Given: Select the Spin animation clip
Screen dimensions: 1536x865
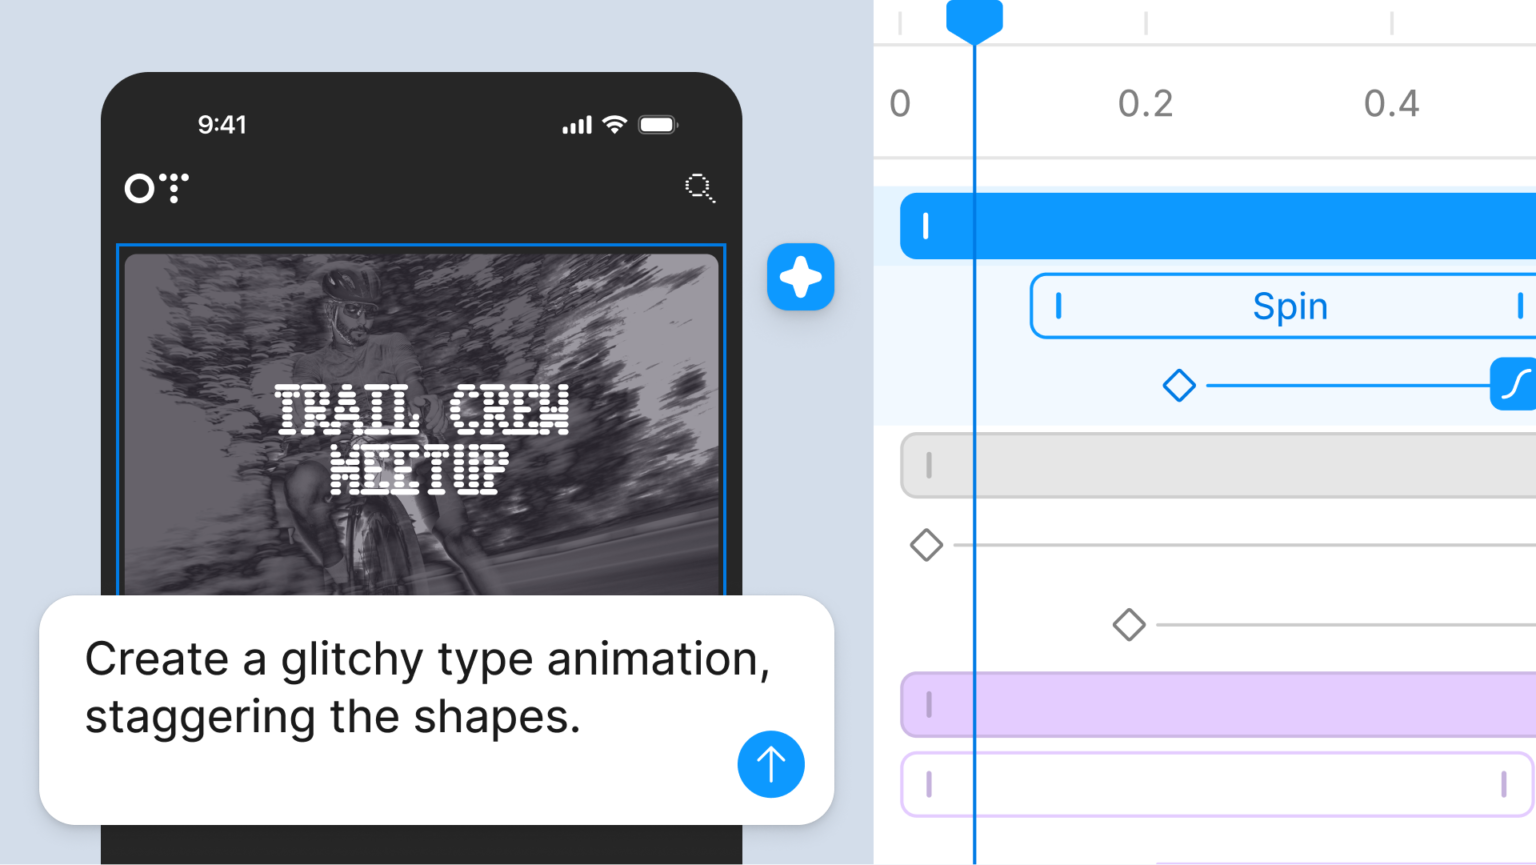Looking at the screenshot, I should 1284,306.
